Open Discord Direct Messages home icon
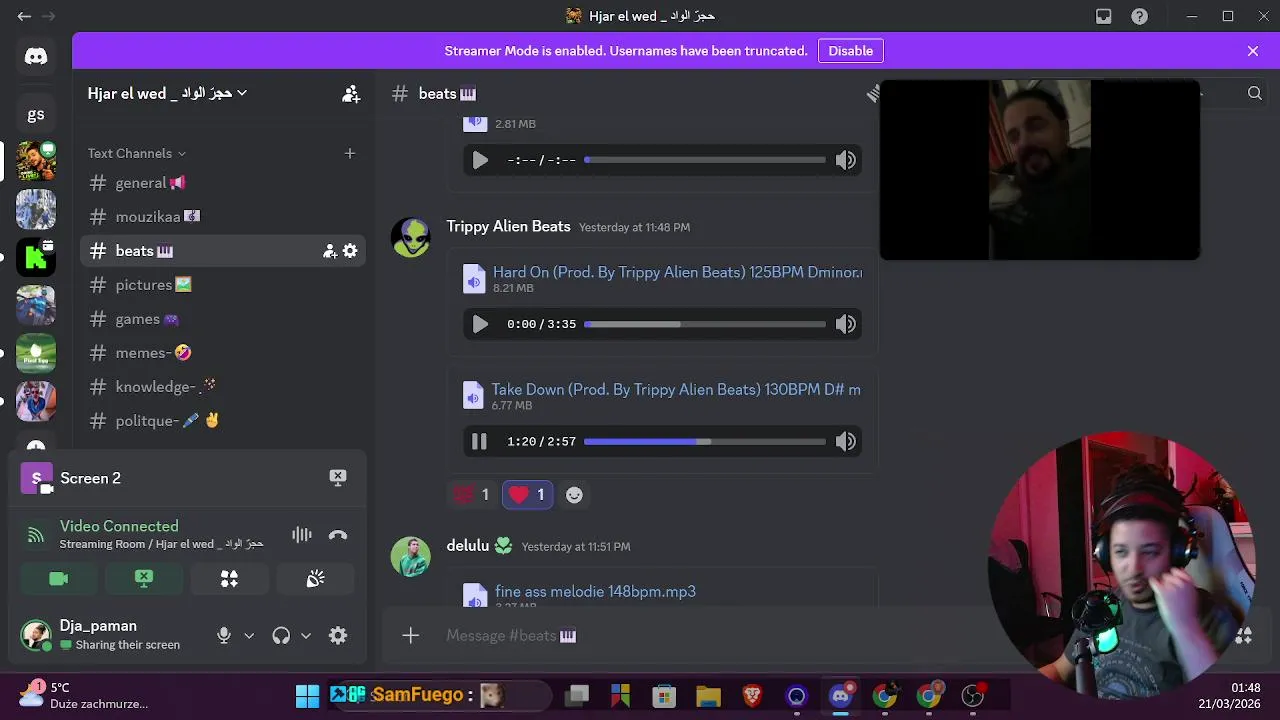The width and height of the screenshot is (1280, 720). click(36, 57)
